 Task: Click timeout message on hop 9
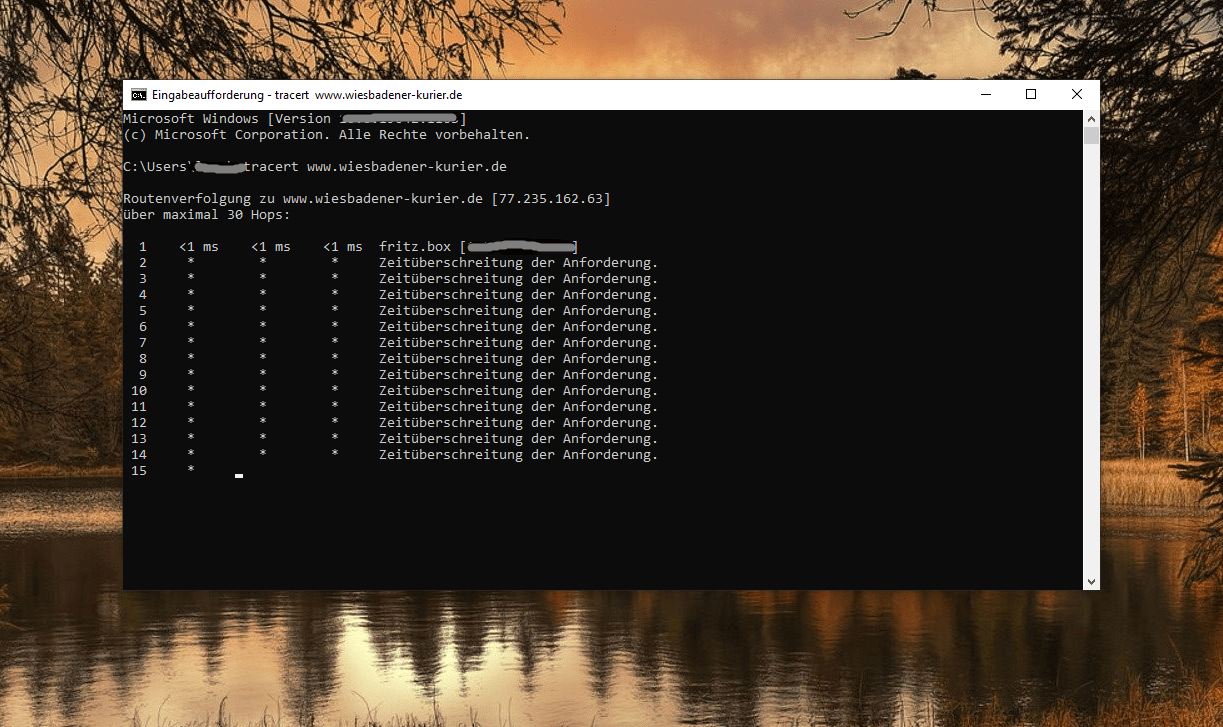518,374
